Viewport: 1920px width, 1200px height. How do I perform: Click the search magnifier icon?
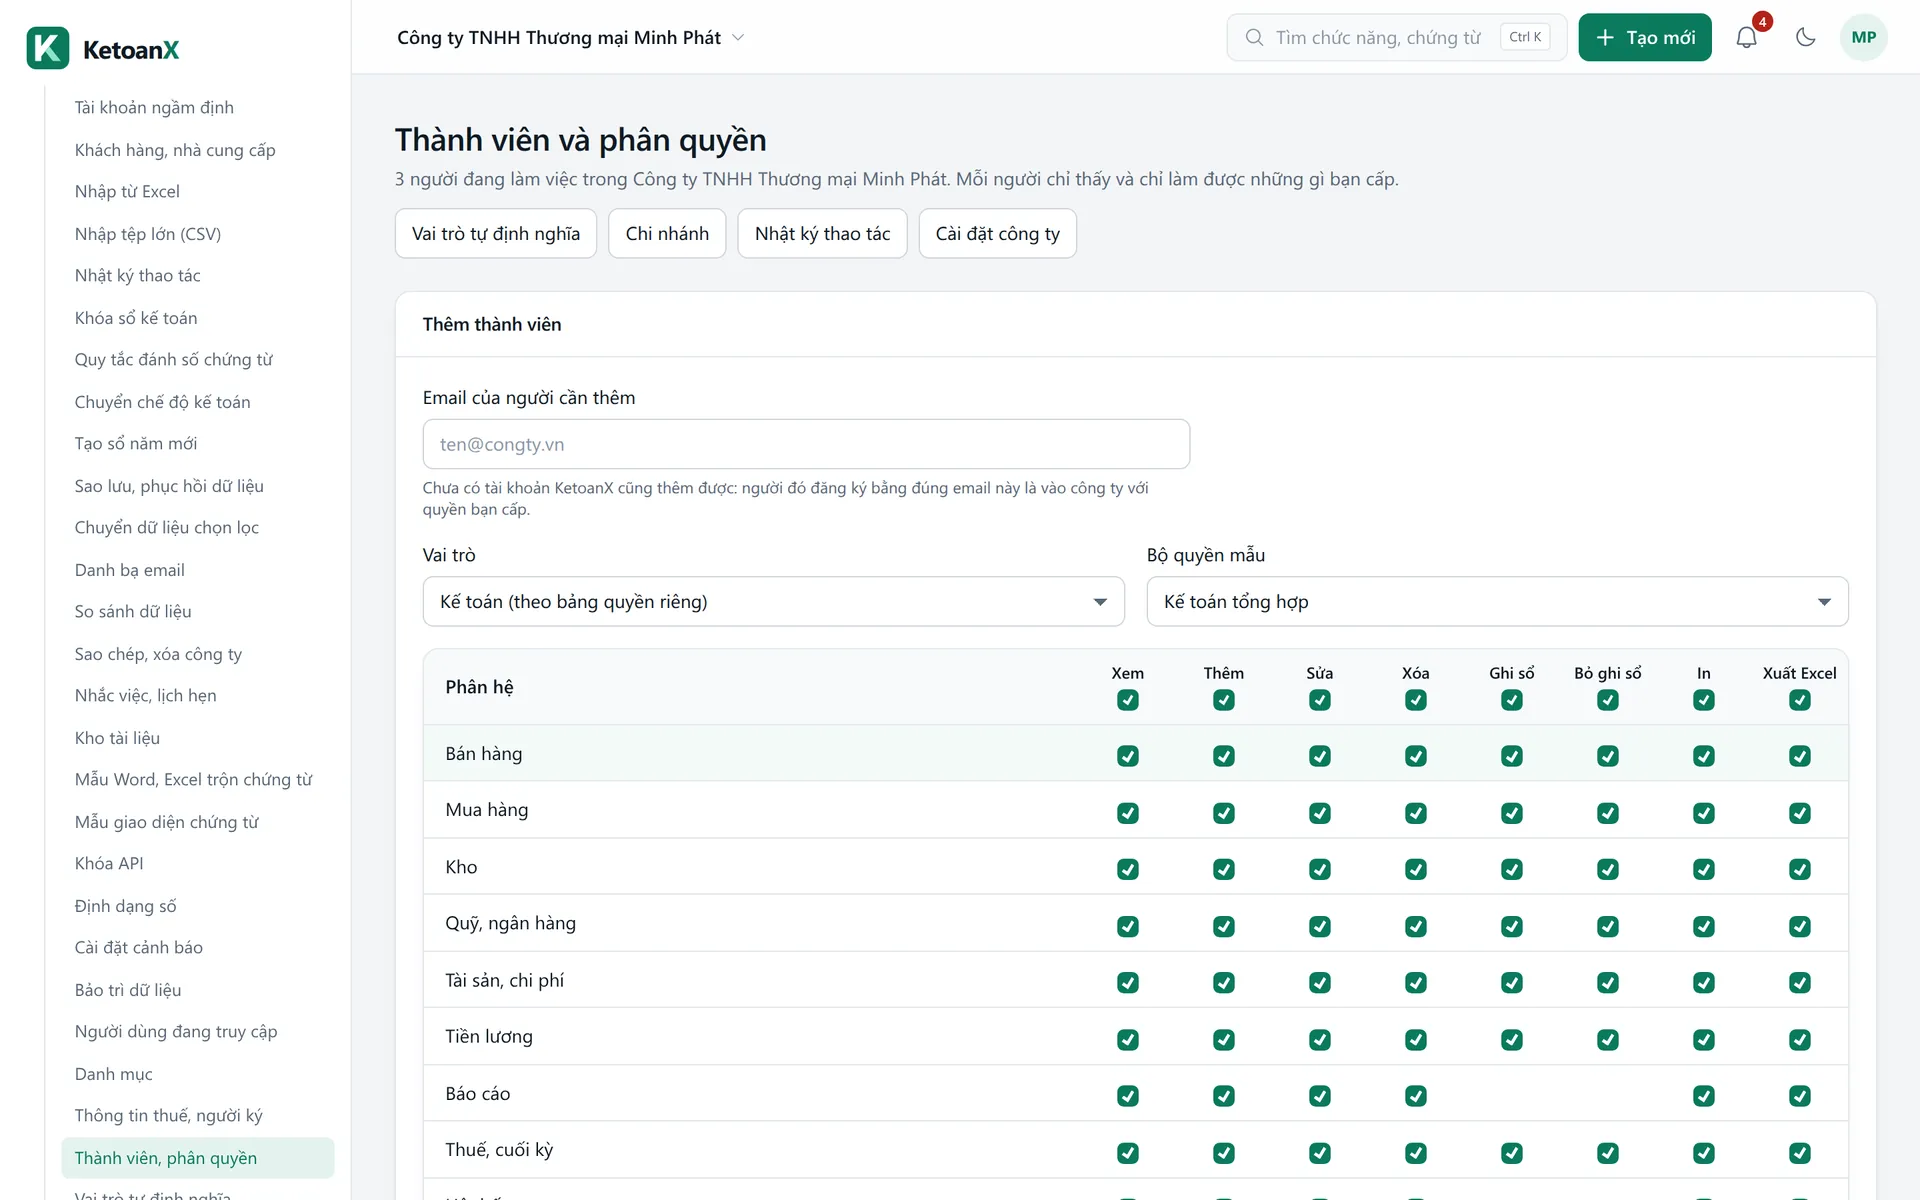(x=1254, y=38)
